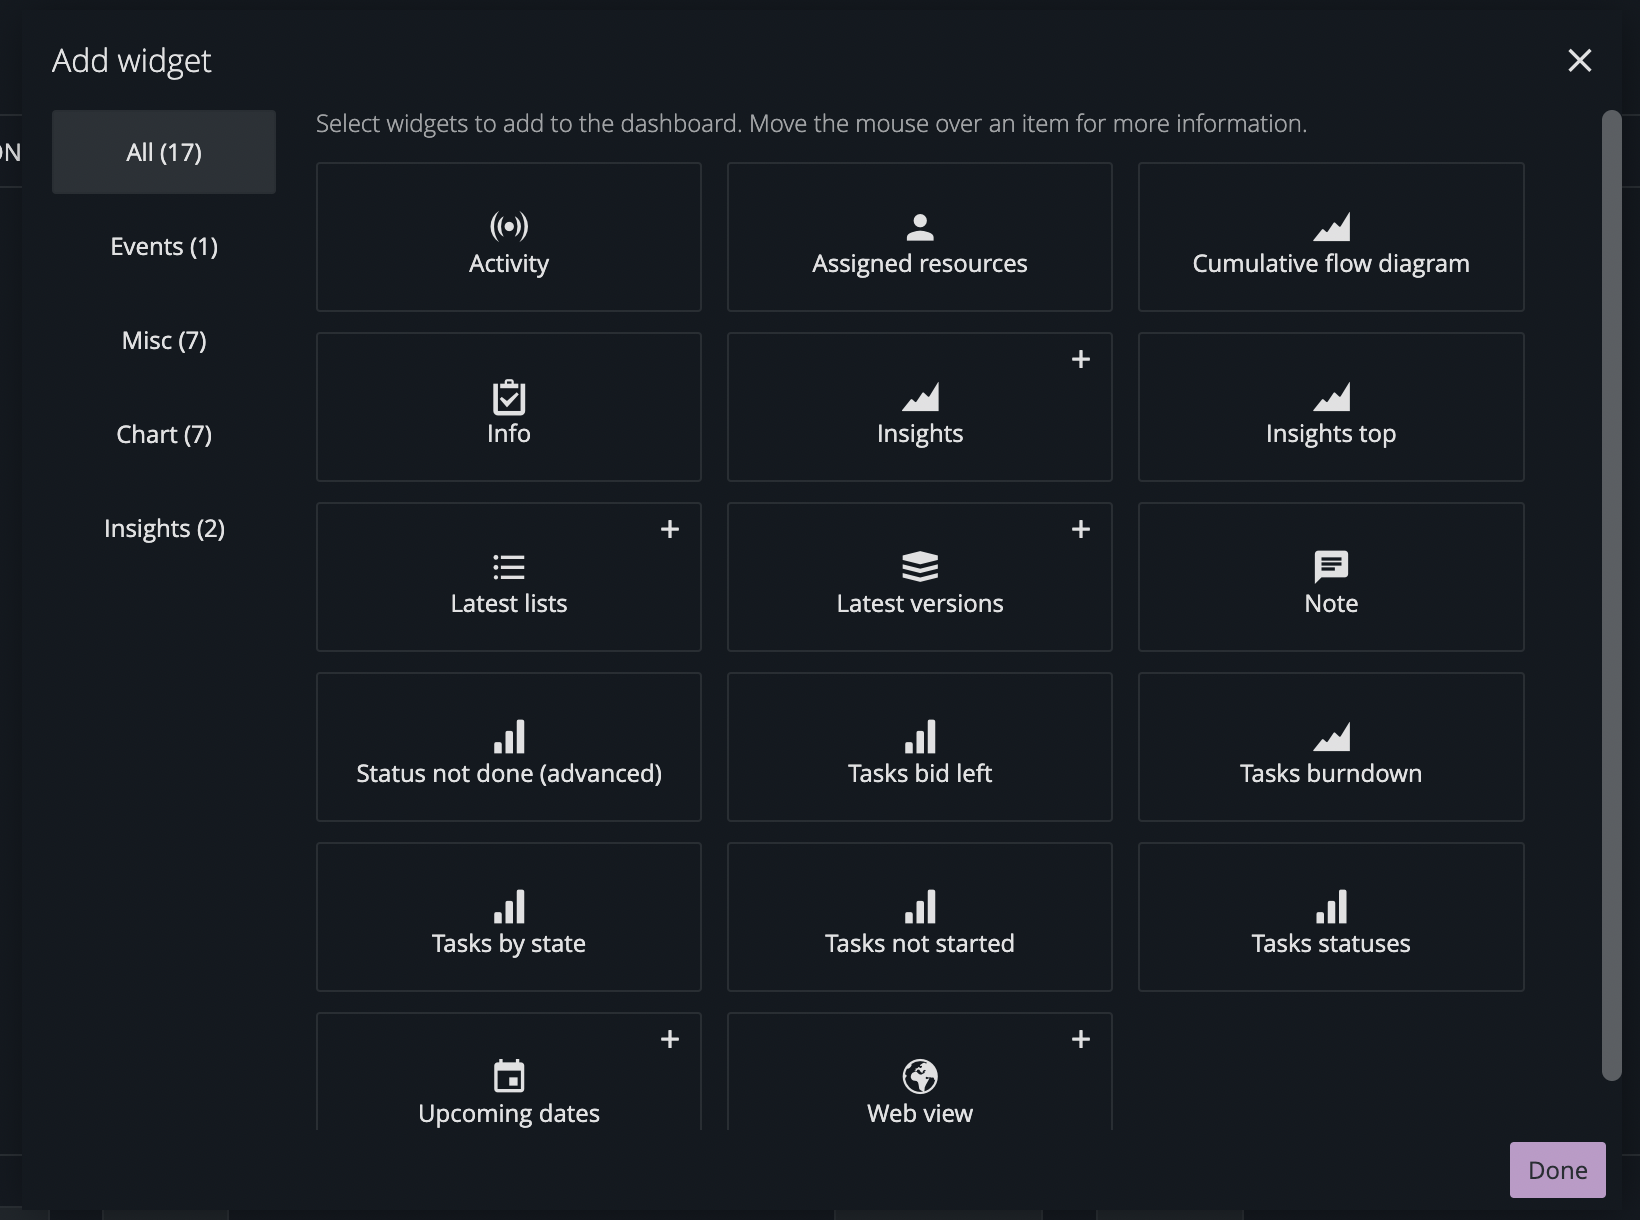
Task: Click the Info clipboard icon
Action: pos(508,396)
